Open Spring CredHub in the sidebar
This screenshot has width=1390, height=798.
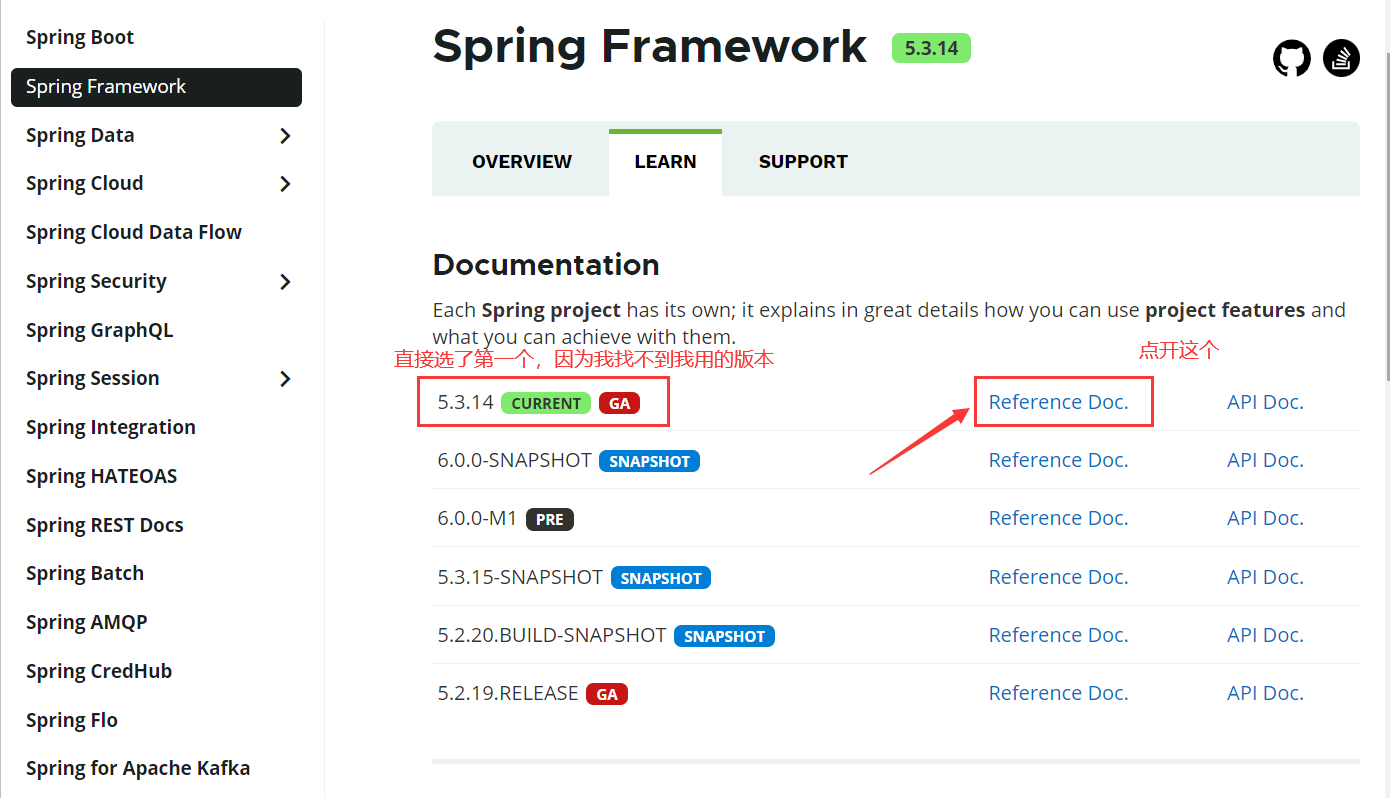click(x=99, y=672)
